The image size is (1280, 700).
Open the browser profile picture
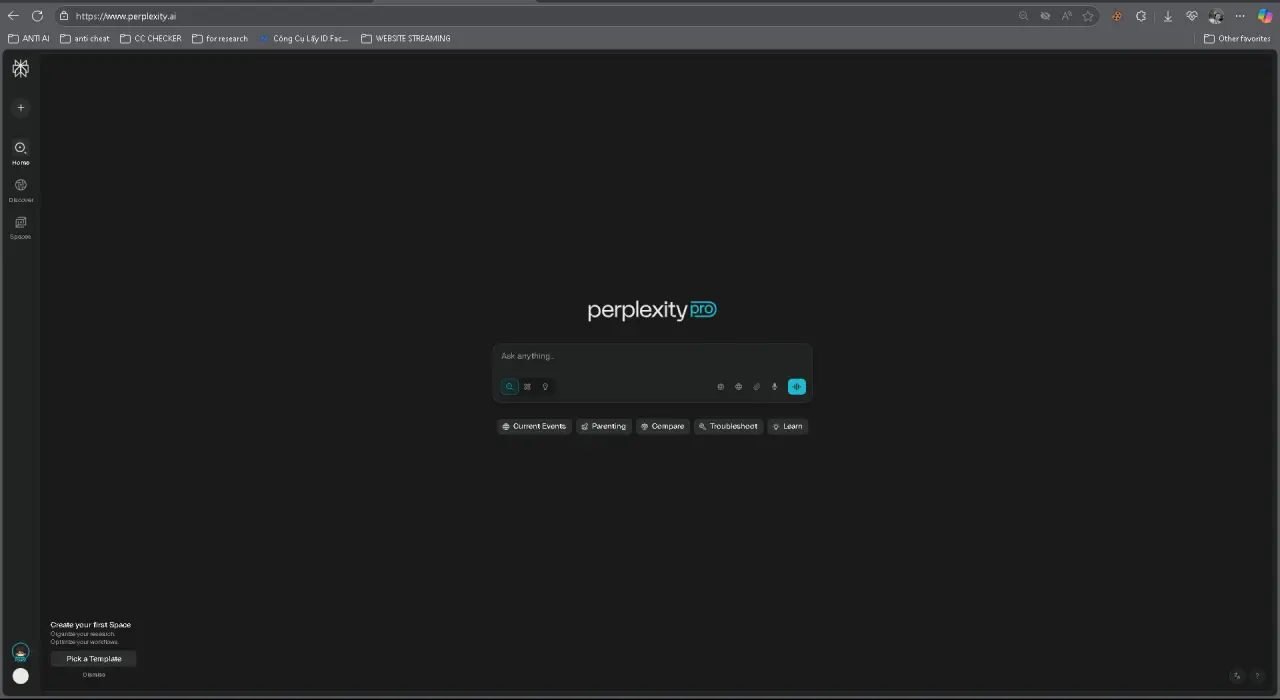pos(1216,16)
